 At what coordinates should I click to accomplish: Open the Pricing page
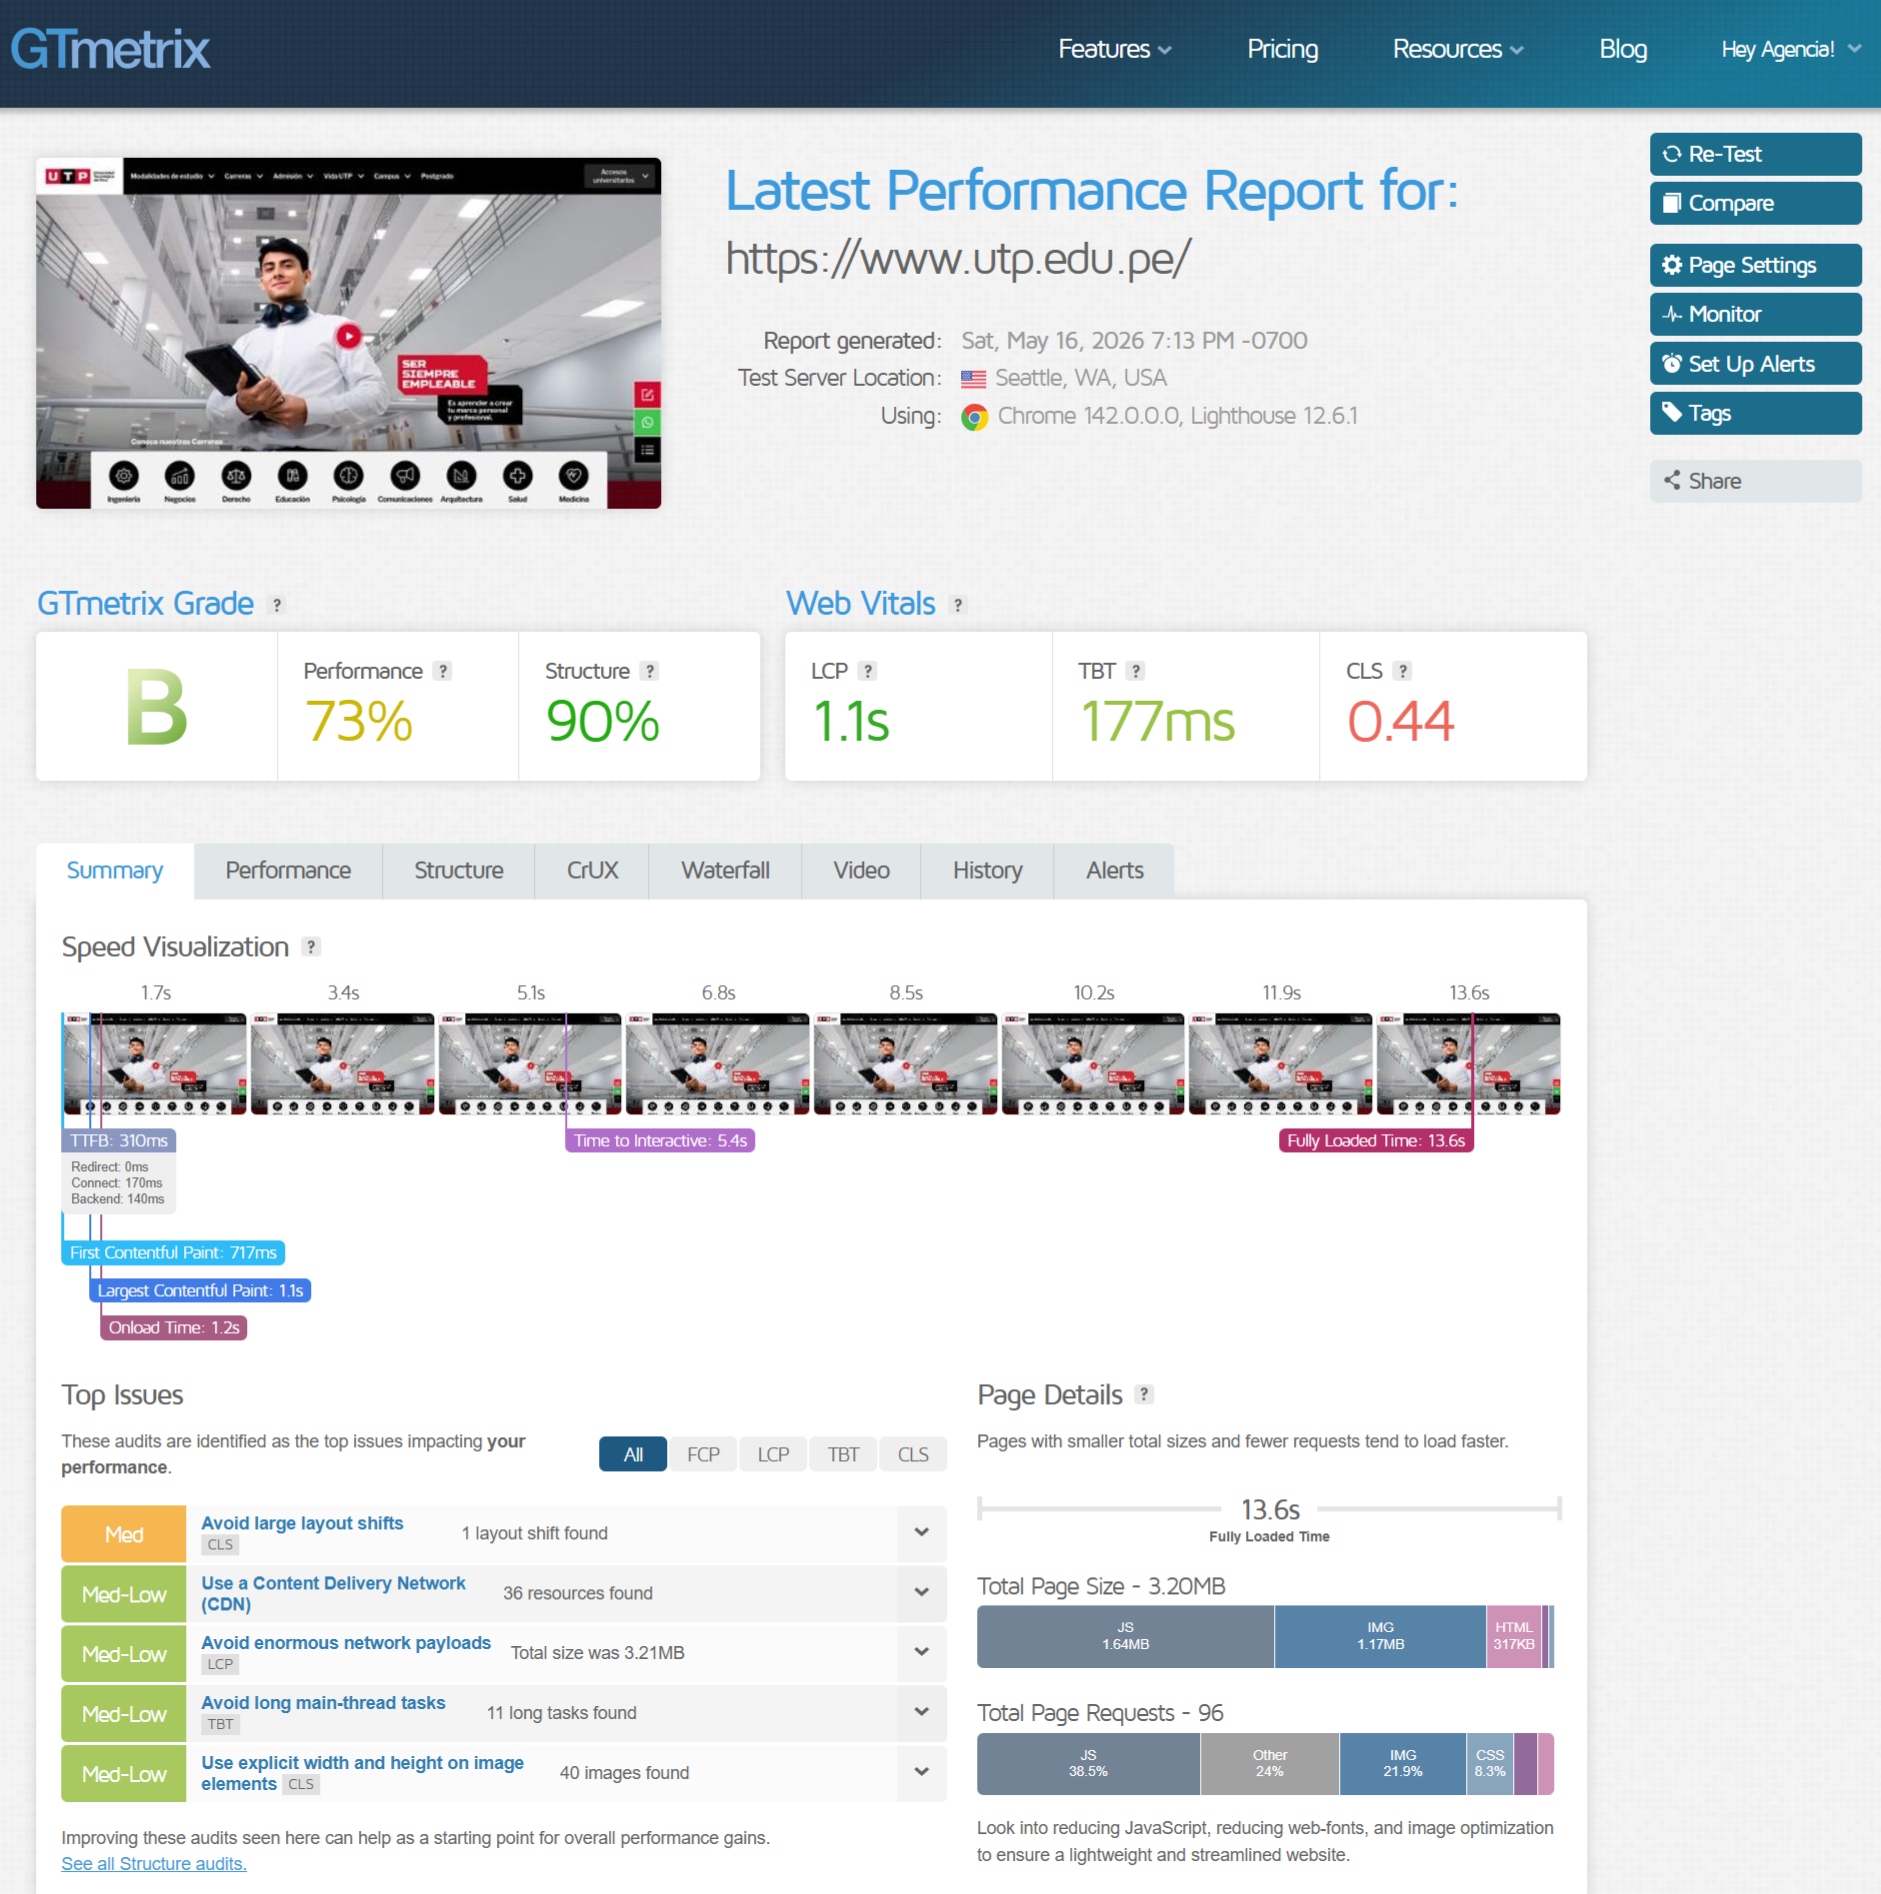(x=1282, y=49)
